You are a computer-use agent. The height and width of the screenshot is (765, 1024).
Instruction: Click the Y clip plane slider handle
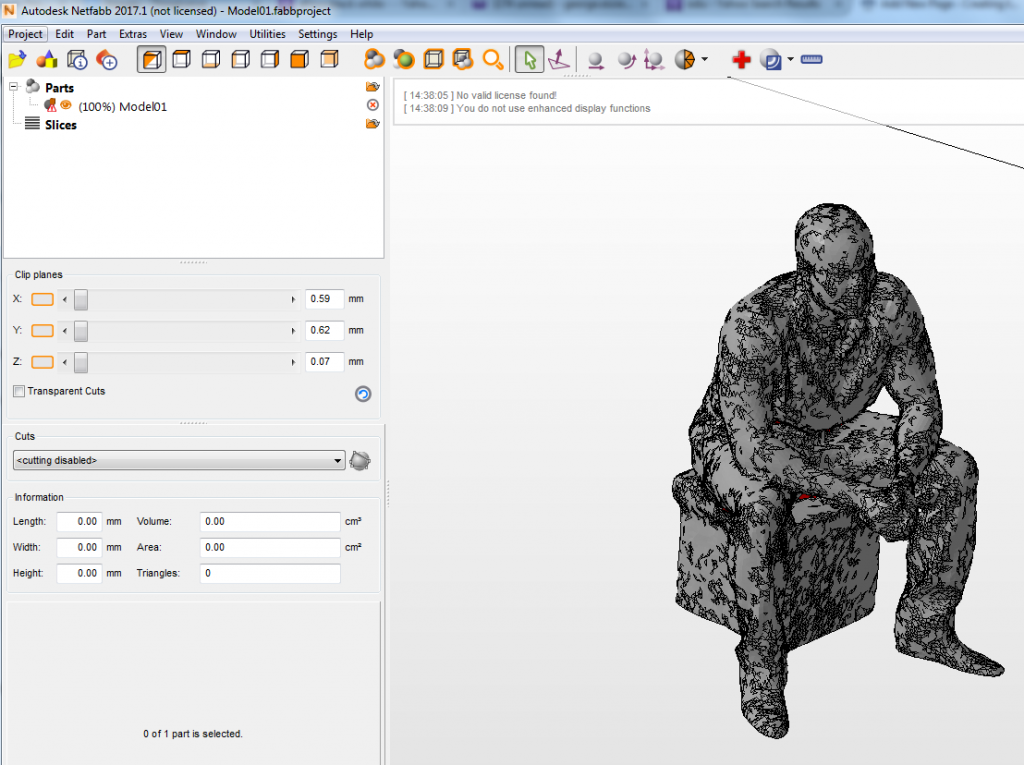pyautogui.click(x=81, y=330)
